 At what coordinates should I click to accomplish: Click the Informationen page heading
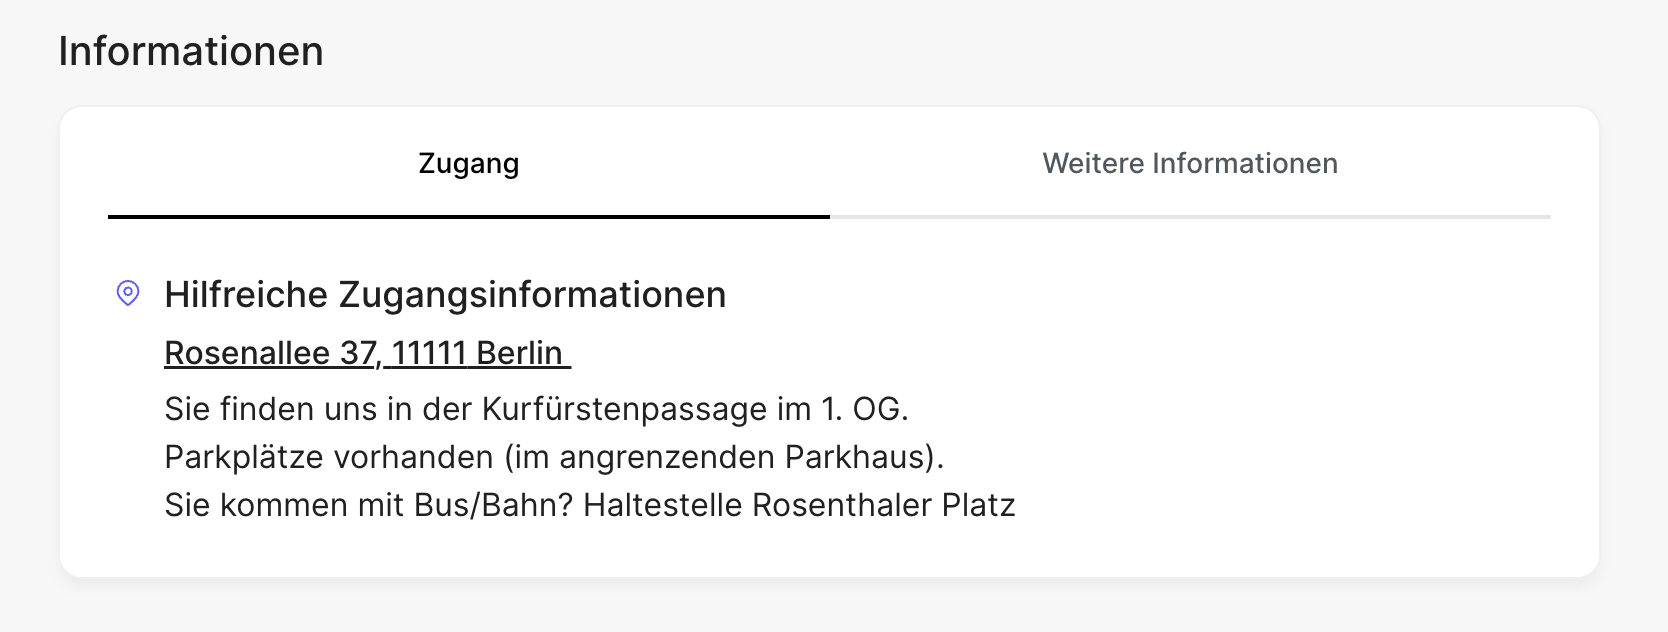coord(191,51)
